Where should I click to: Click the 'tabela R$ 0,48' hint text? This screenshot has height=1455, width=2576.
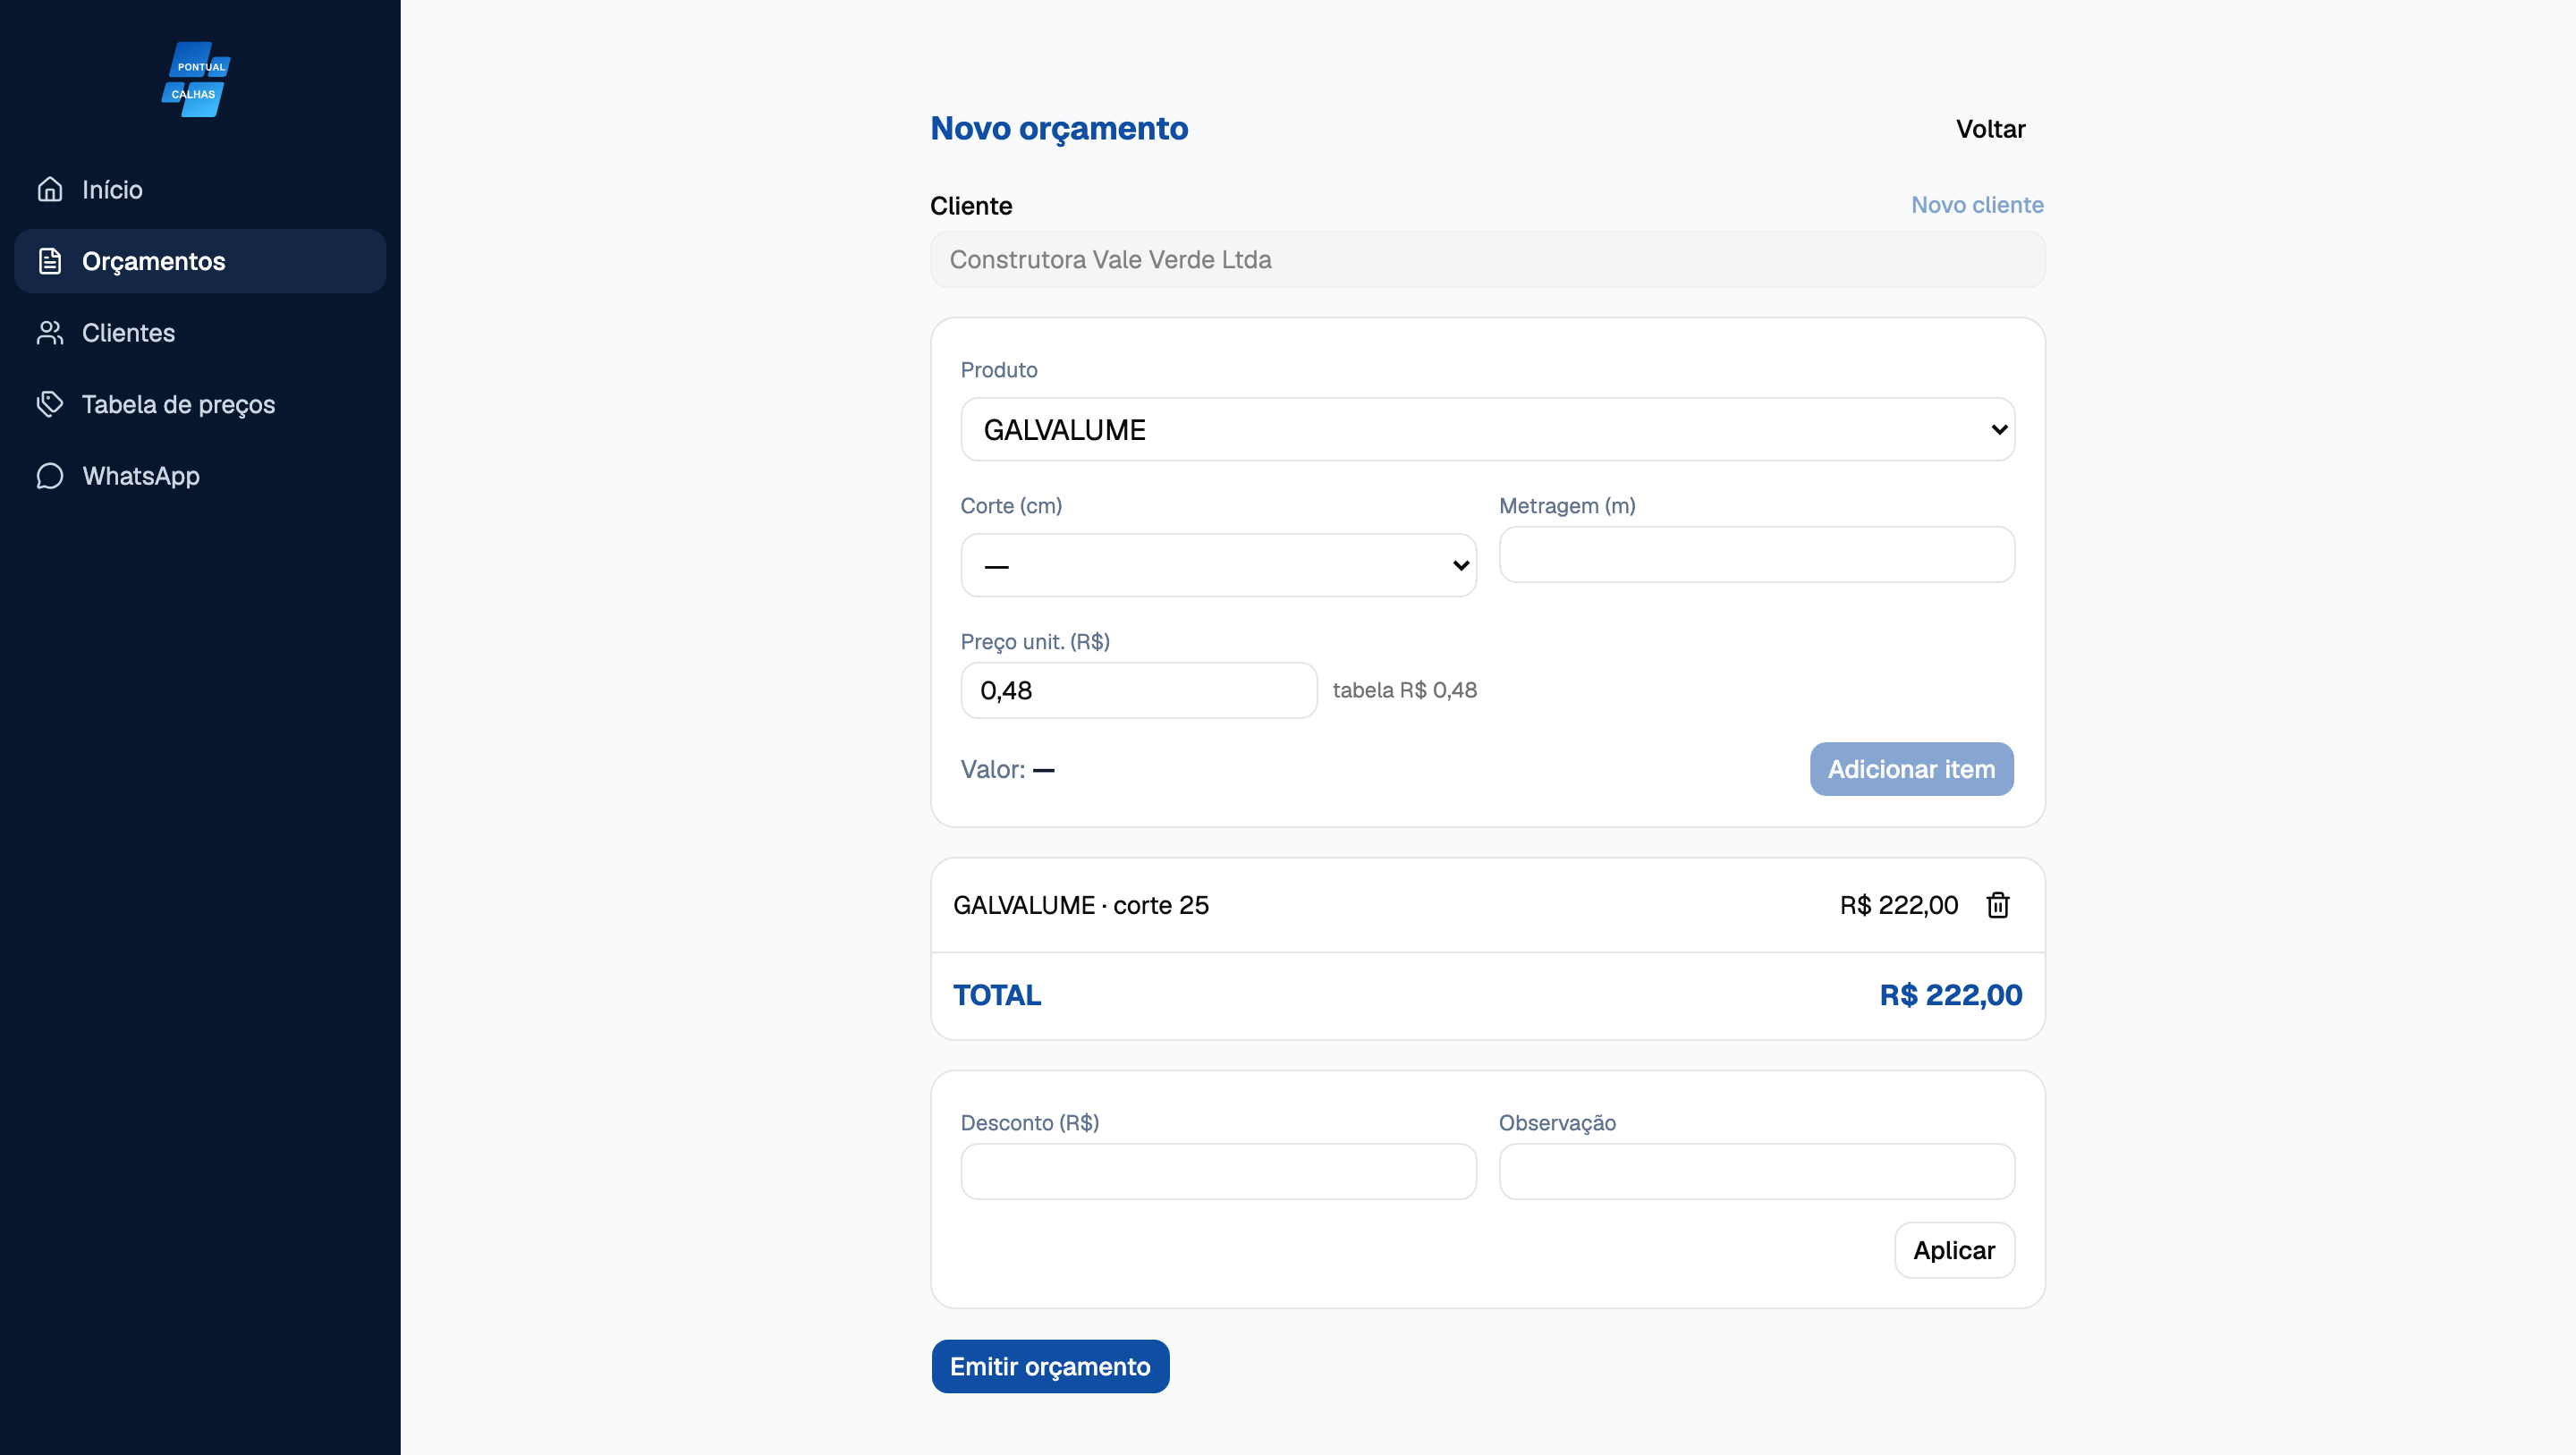(x=1404, y=690)
